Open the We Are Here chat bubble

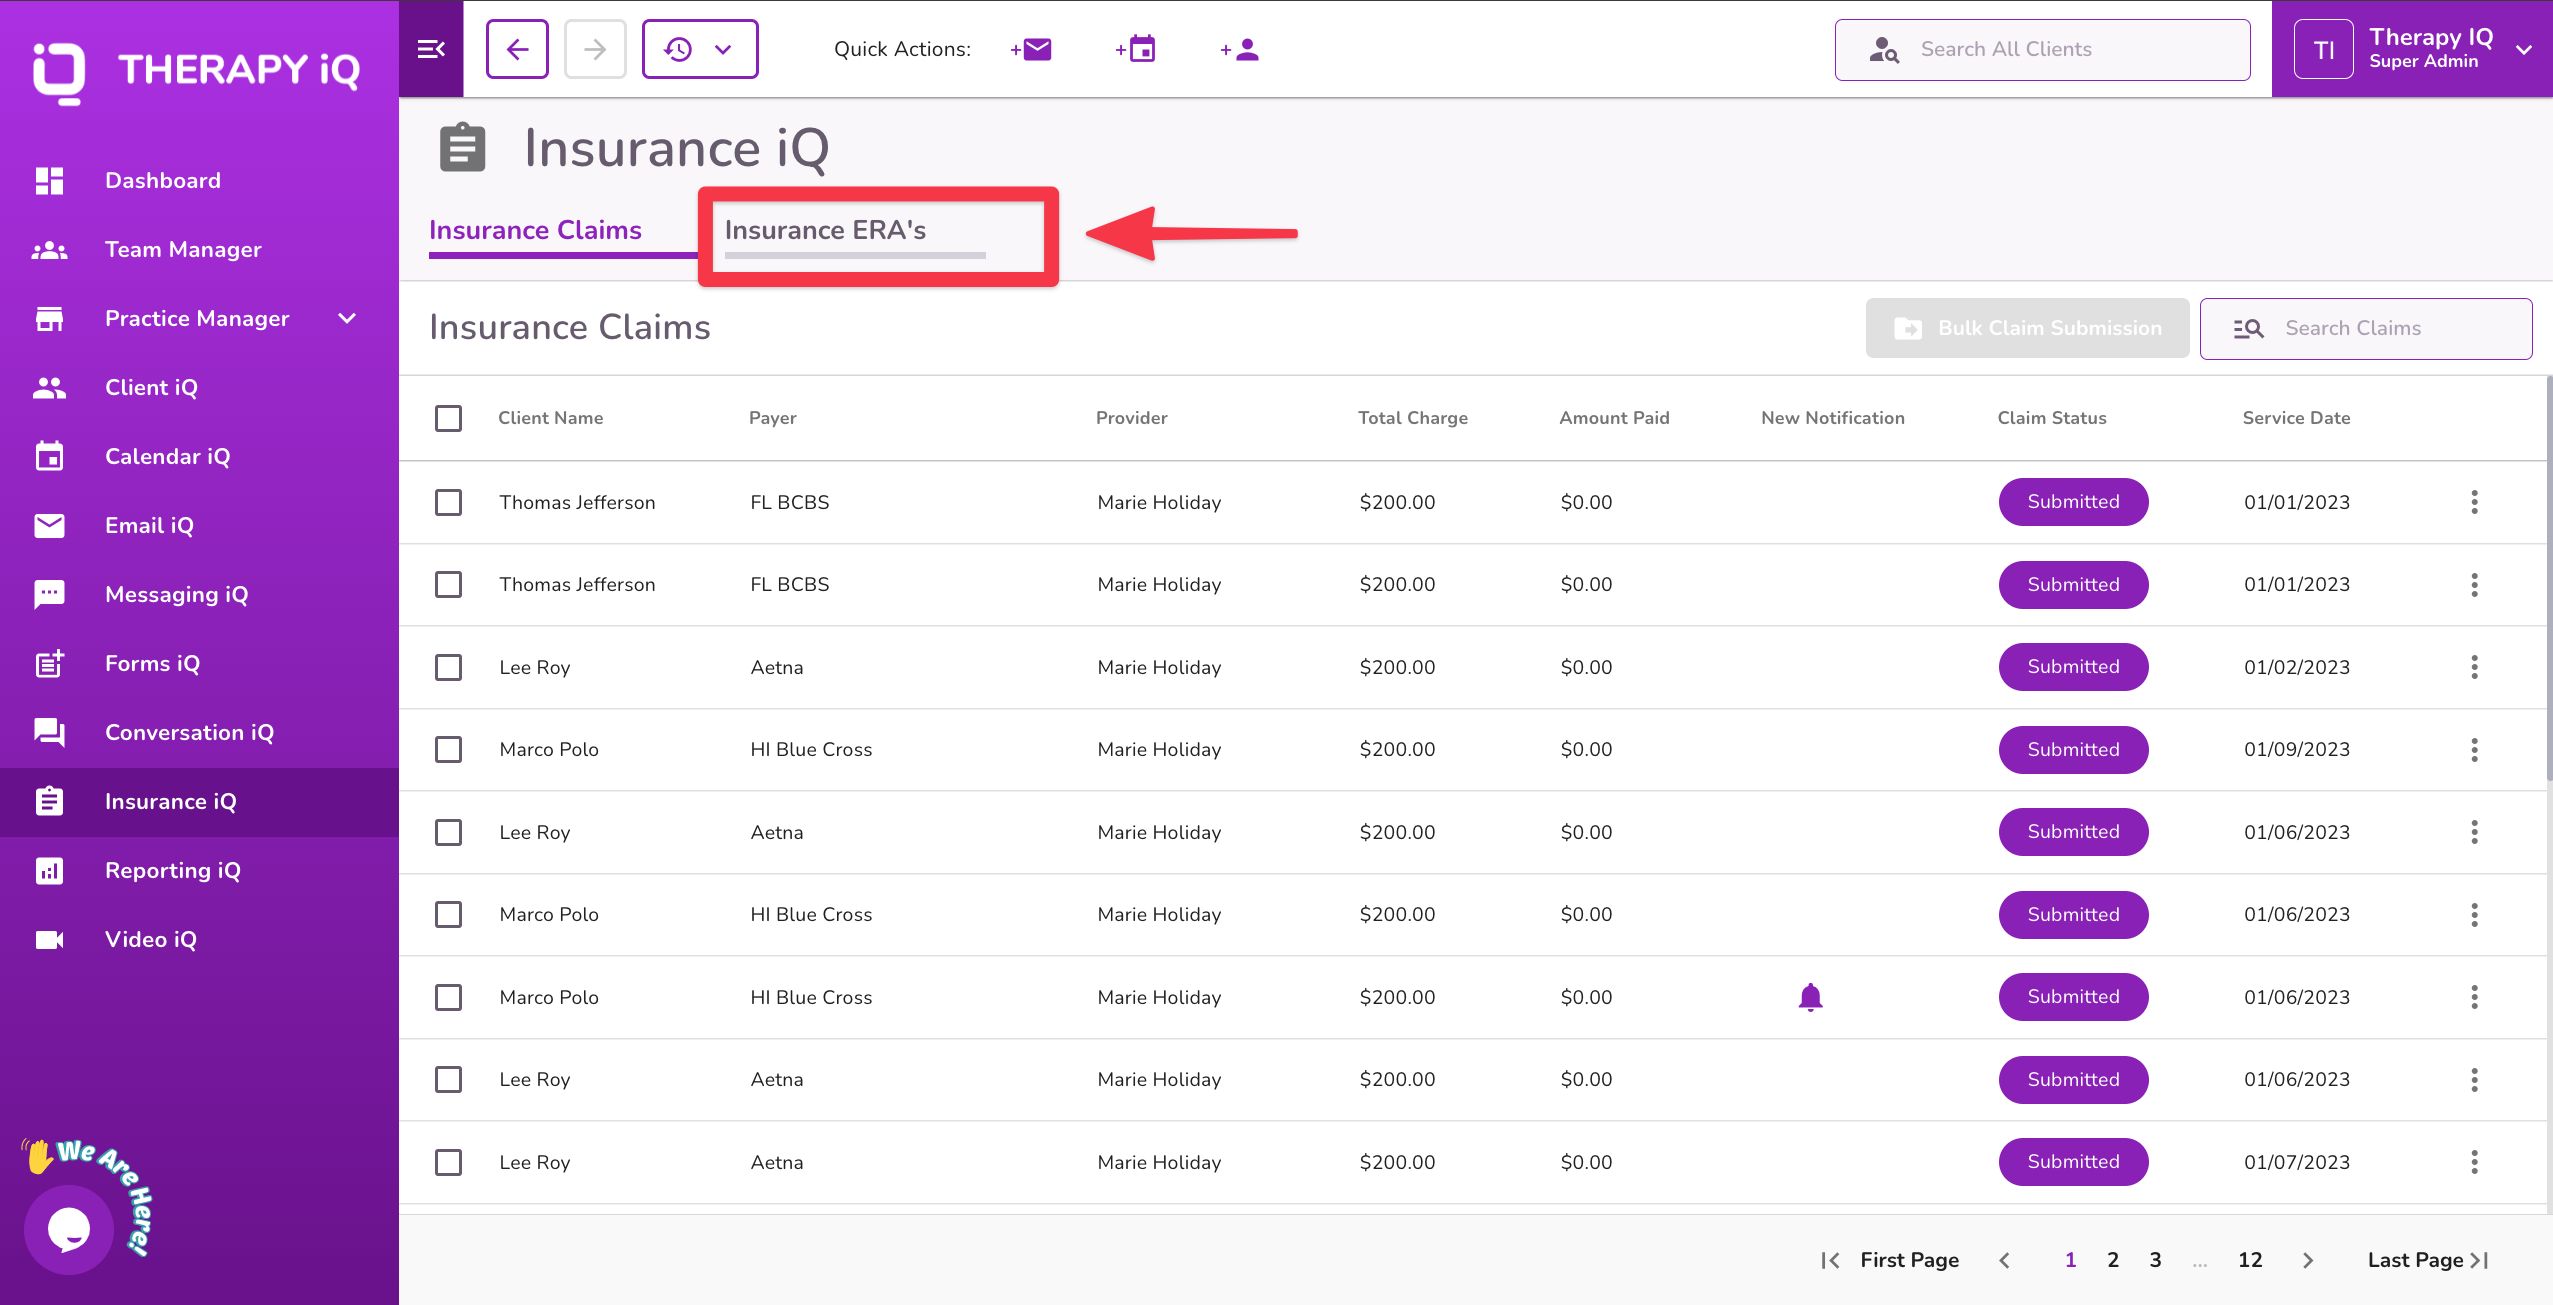click(x=68, y=1228)
